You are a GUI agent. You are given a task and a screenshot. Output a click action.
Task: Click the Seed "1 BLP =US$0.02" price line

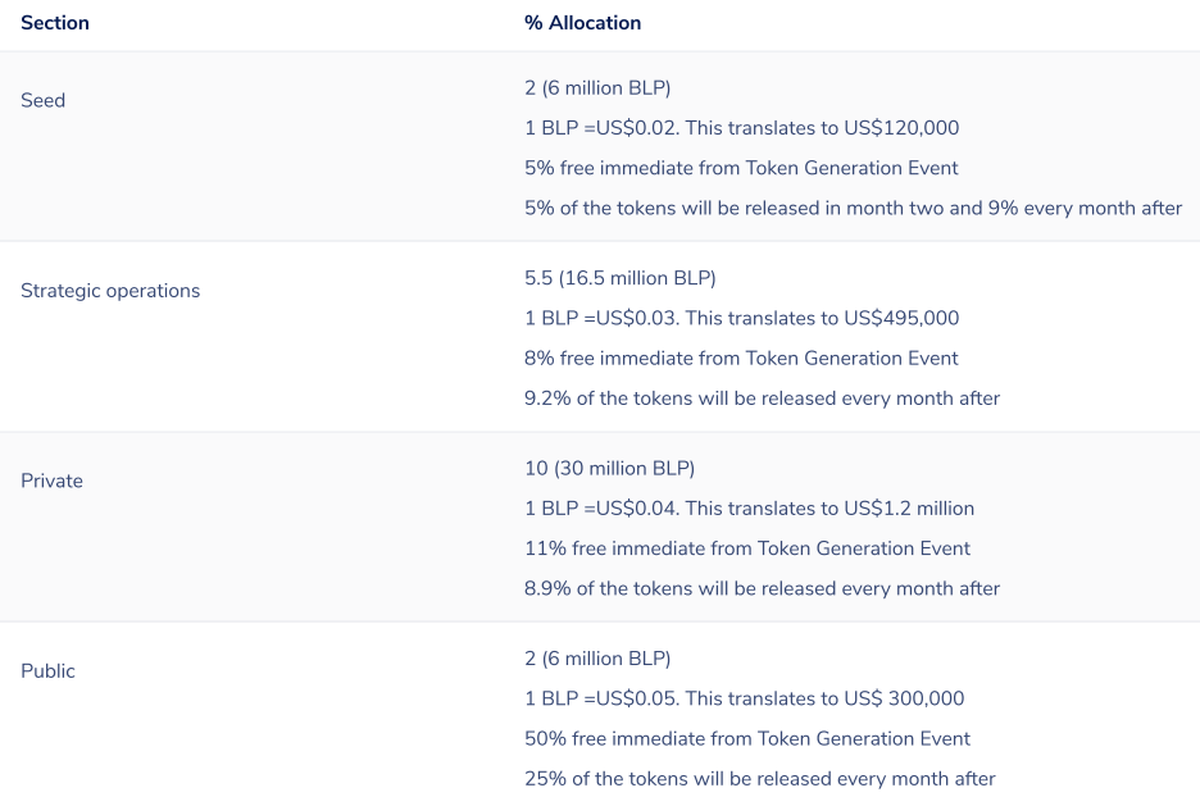(741, 128)
